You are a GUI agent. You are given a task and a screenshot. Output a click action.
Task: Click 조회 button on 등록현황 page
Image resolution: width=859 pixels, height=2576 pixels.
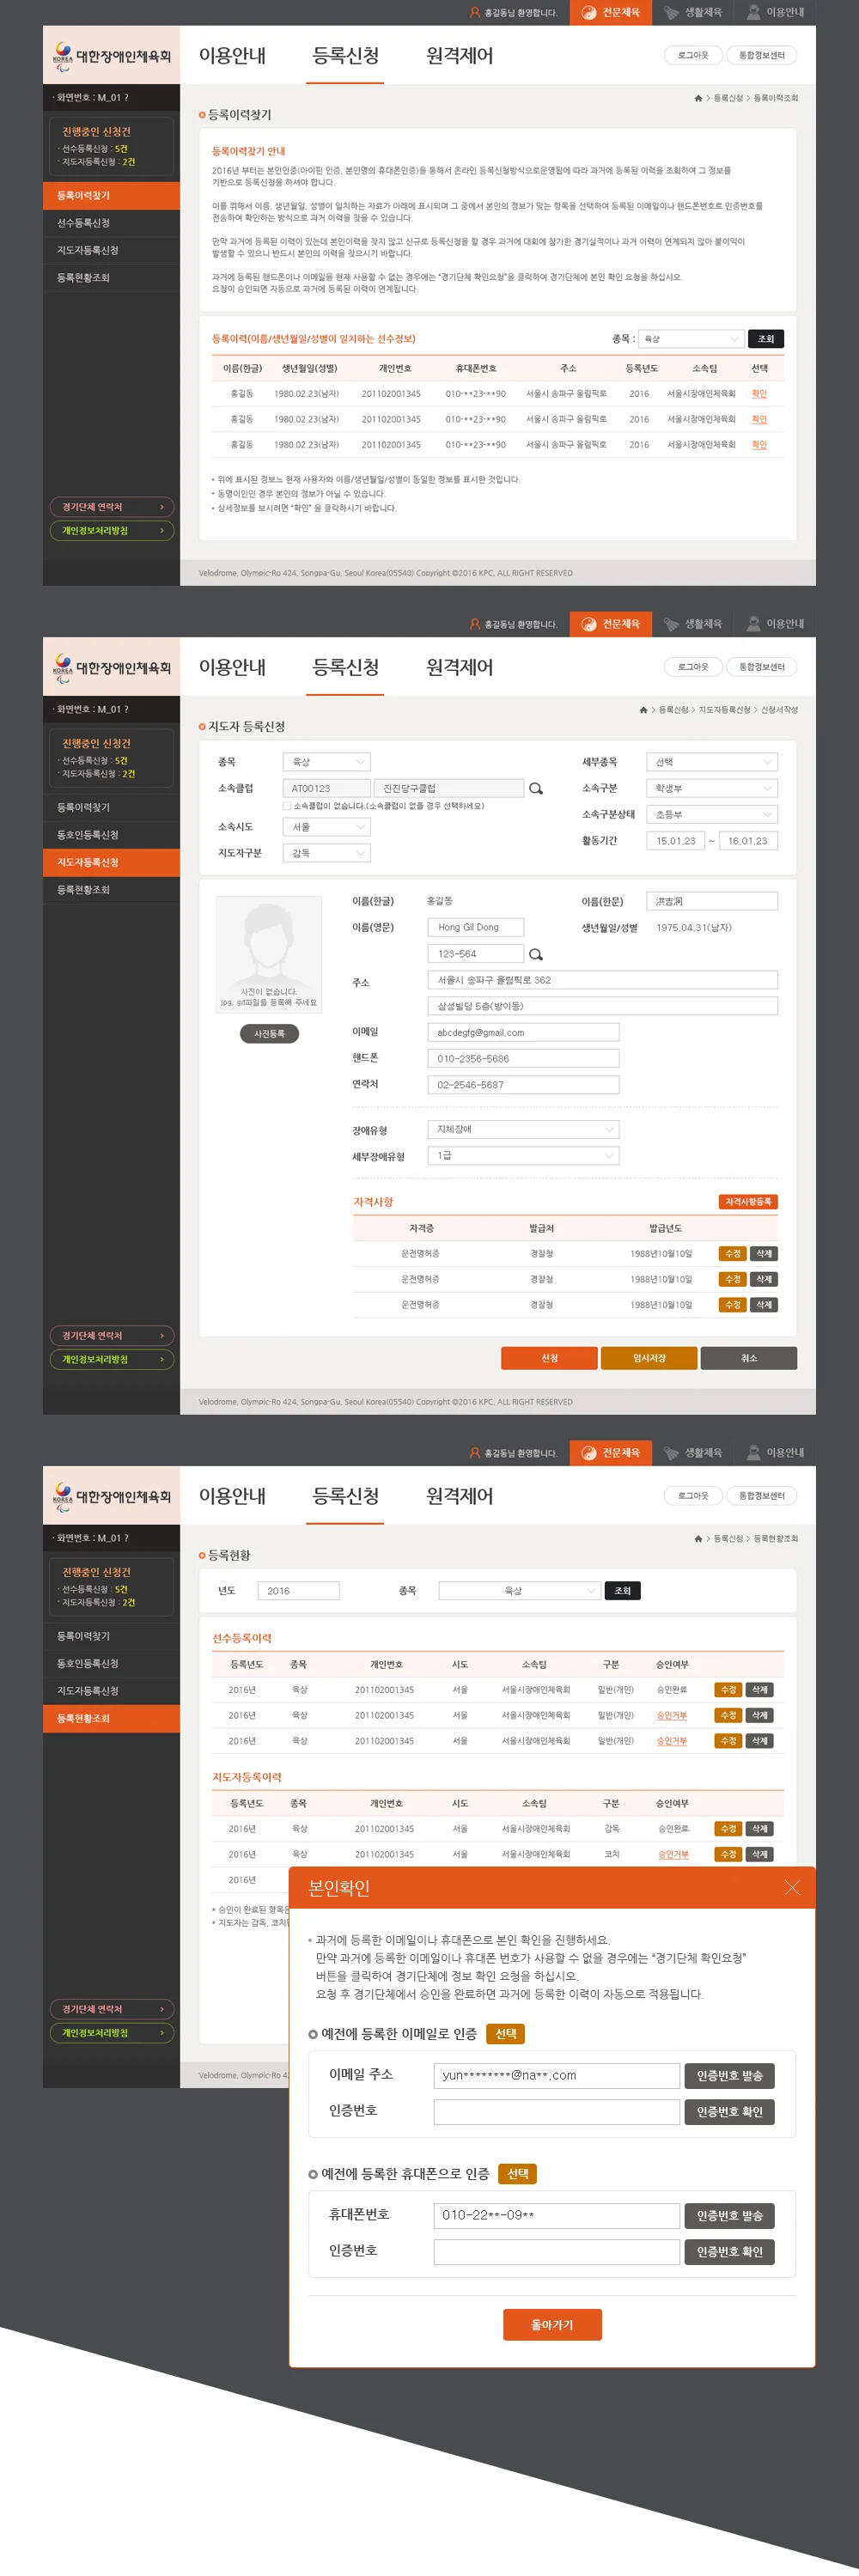[622, 1591]
